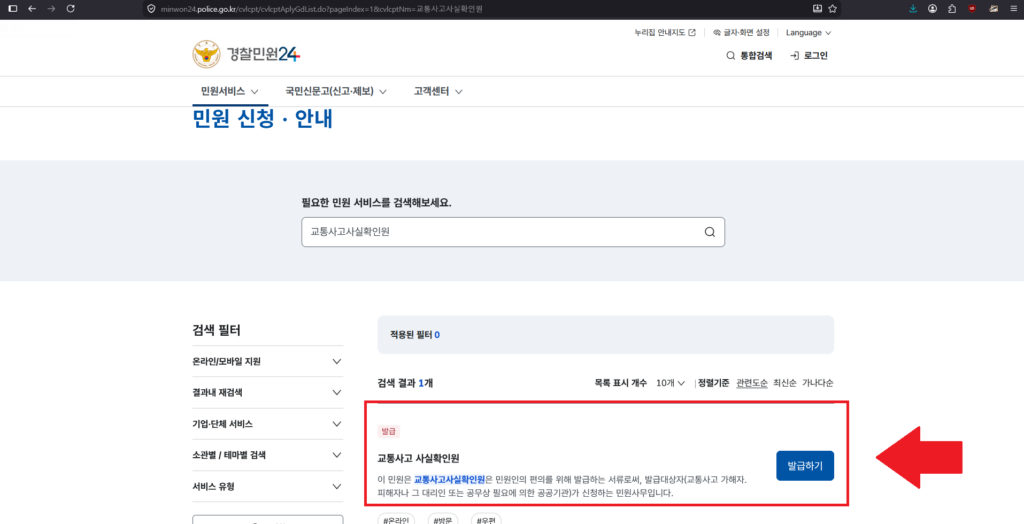Open the browser downloads icon
This screenshot has height=524, width=1024.
click(x=913, y=9)
